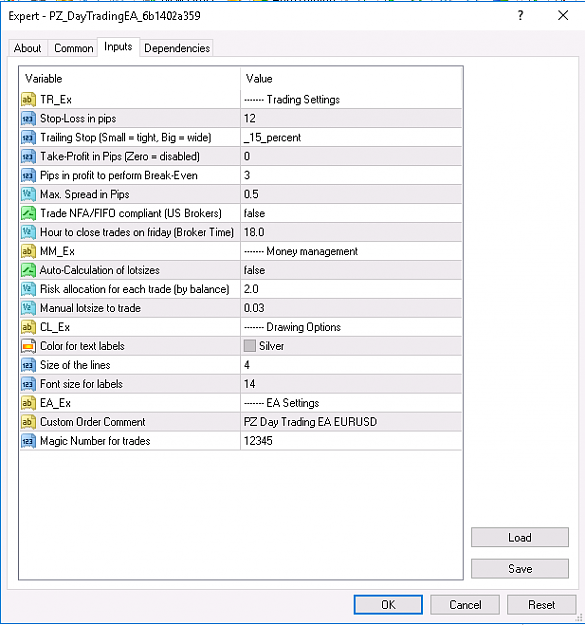The image size is (585, 625).
Task: Click the icon beside Risk allocation for each trade
Action: pos(28,289)
